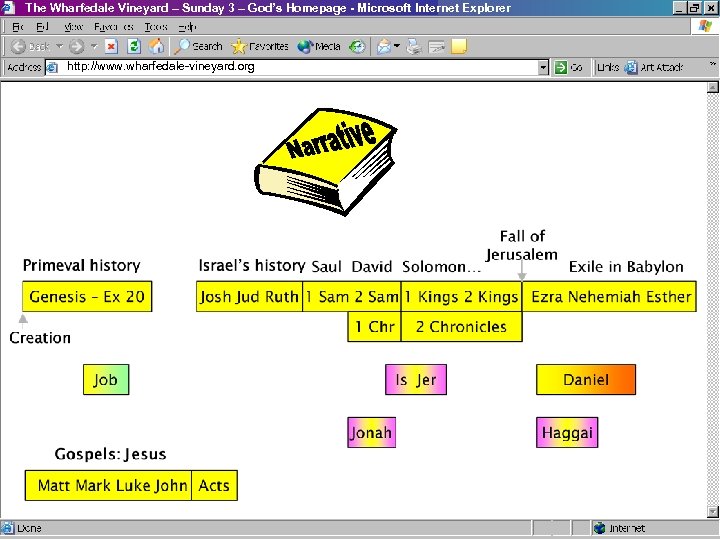Screen dimensions: 720x540
Task: Open the File menu
Action: [x=17, y=27]
